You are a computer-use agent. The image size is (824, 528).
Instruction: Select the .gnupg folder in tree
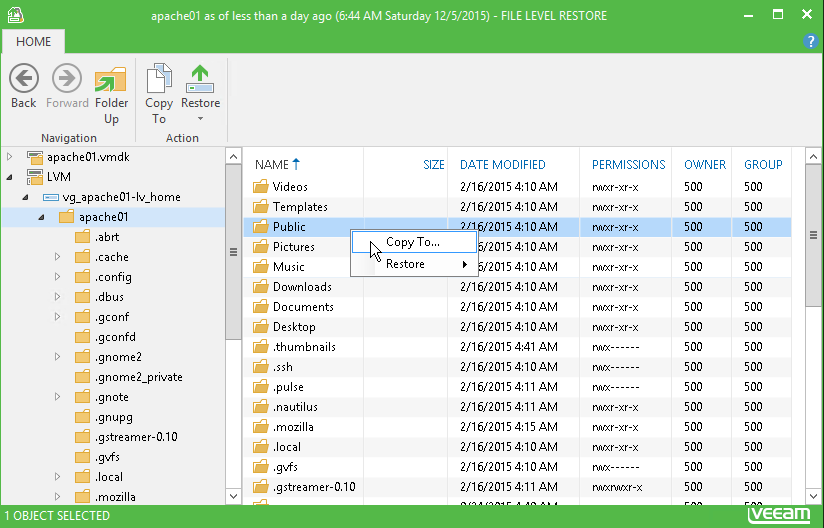tap(103, 417)
